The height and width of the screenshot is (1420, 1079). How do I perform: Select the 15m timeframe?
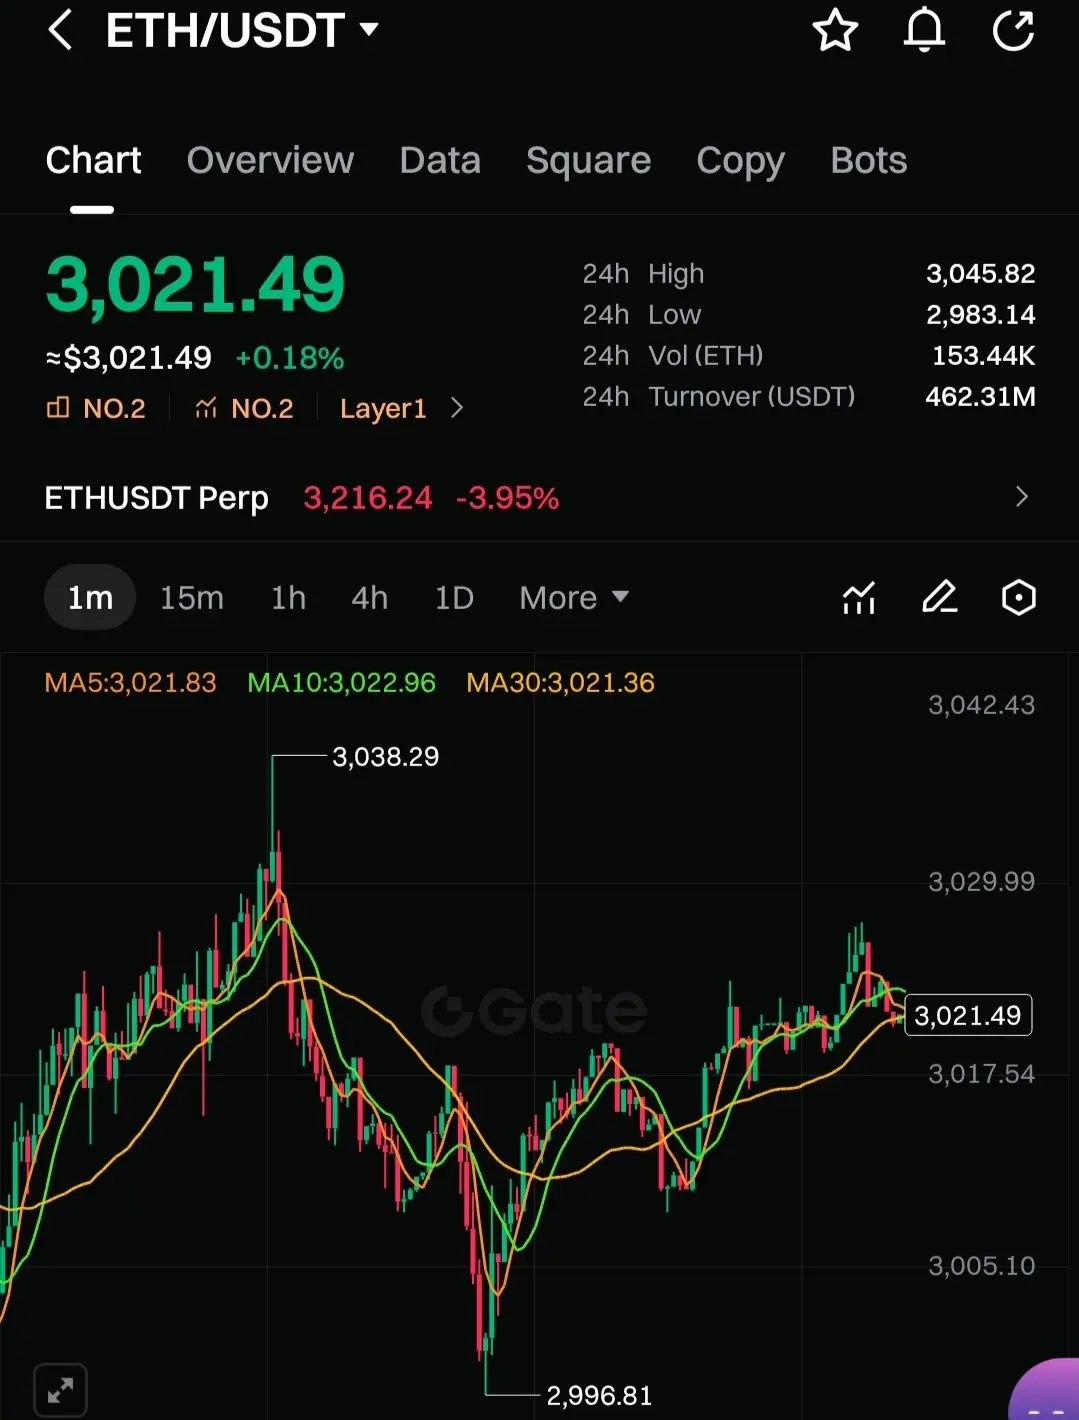coord(192,598)
